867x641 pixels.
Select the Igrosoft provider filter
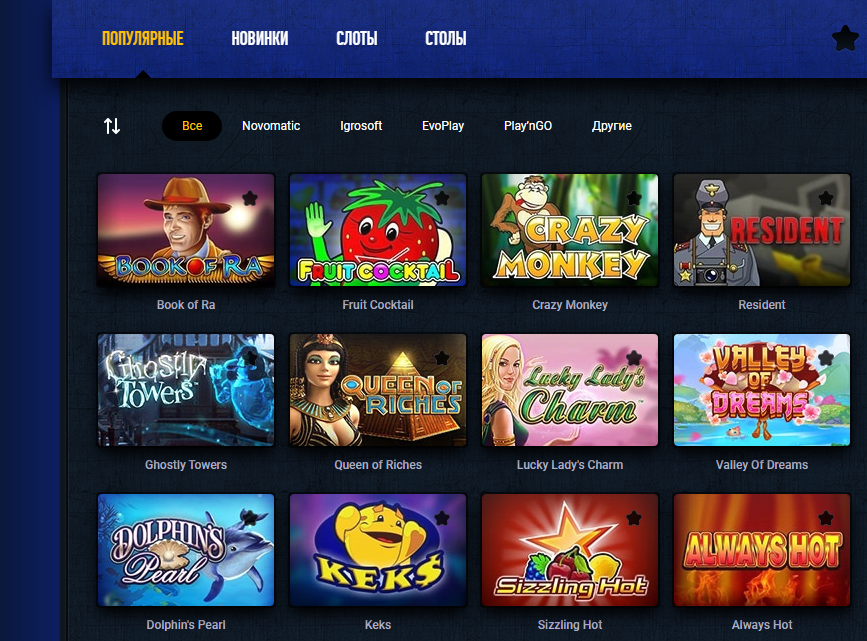(x=361, y=126)
